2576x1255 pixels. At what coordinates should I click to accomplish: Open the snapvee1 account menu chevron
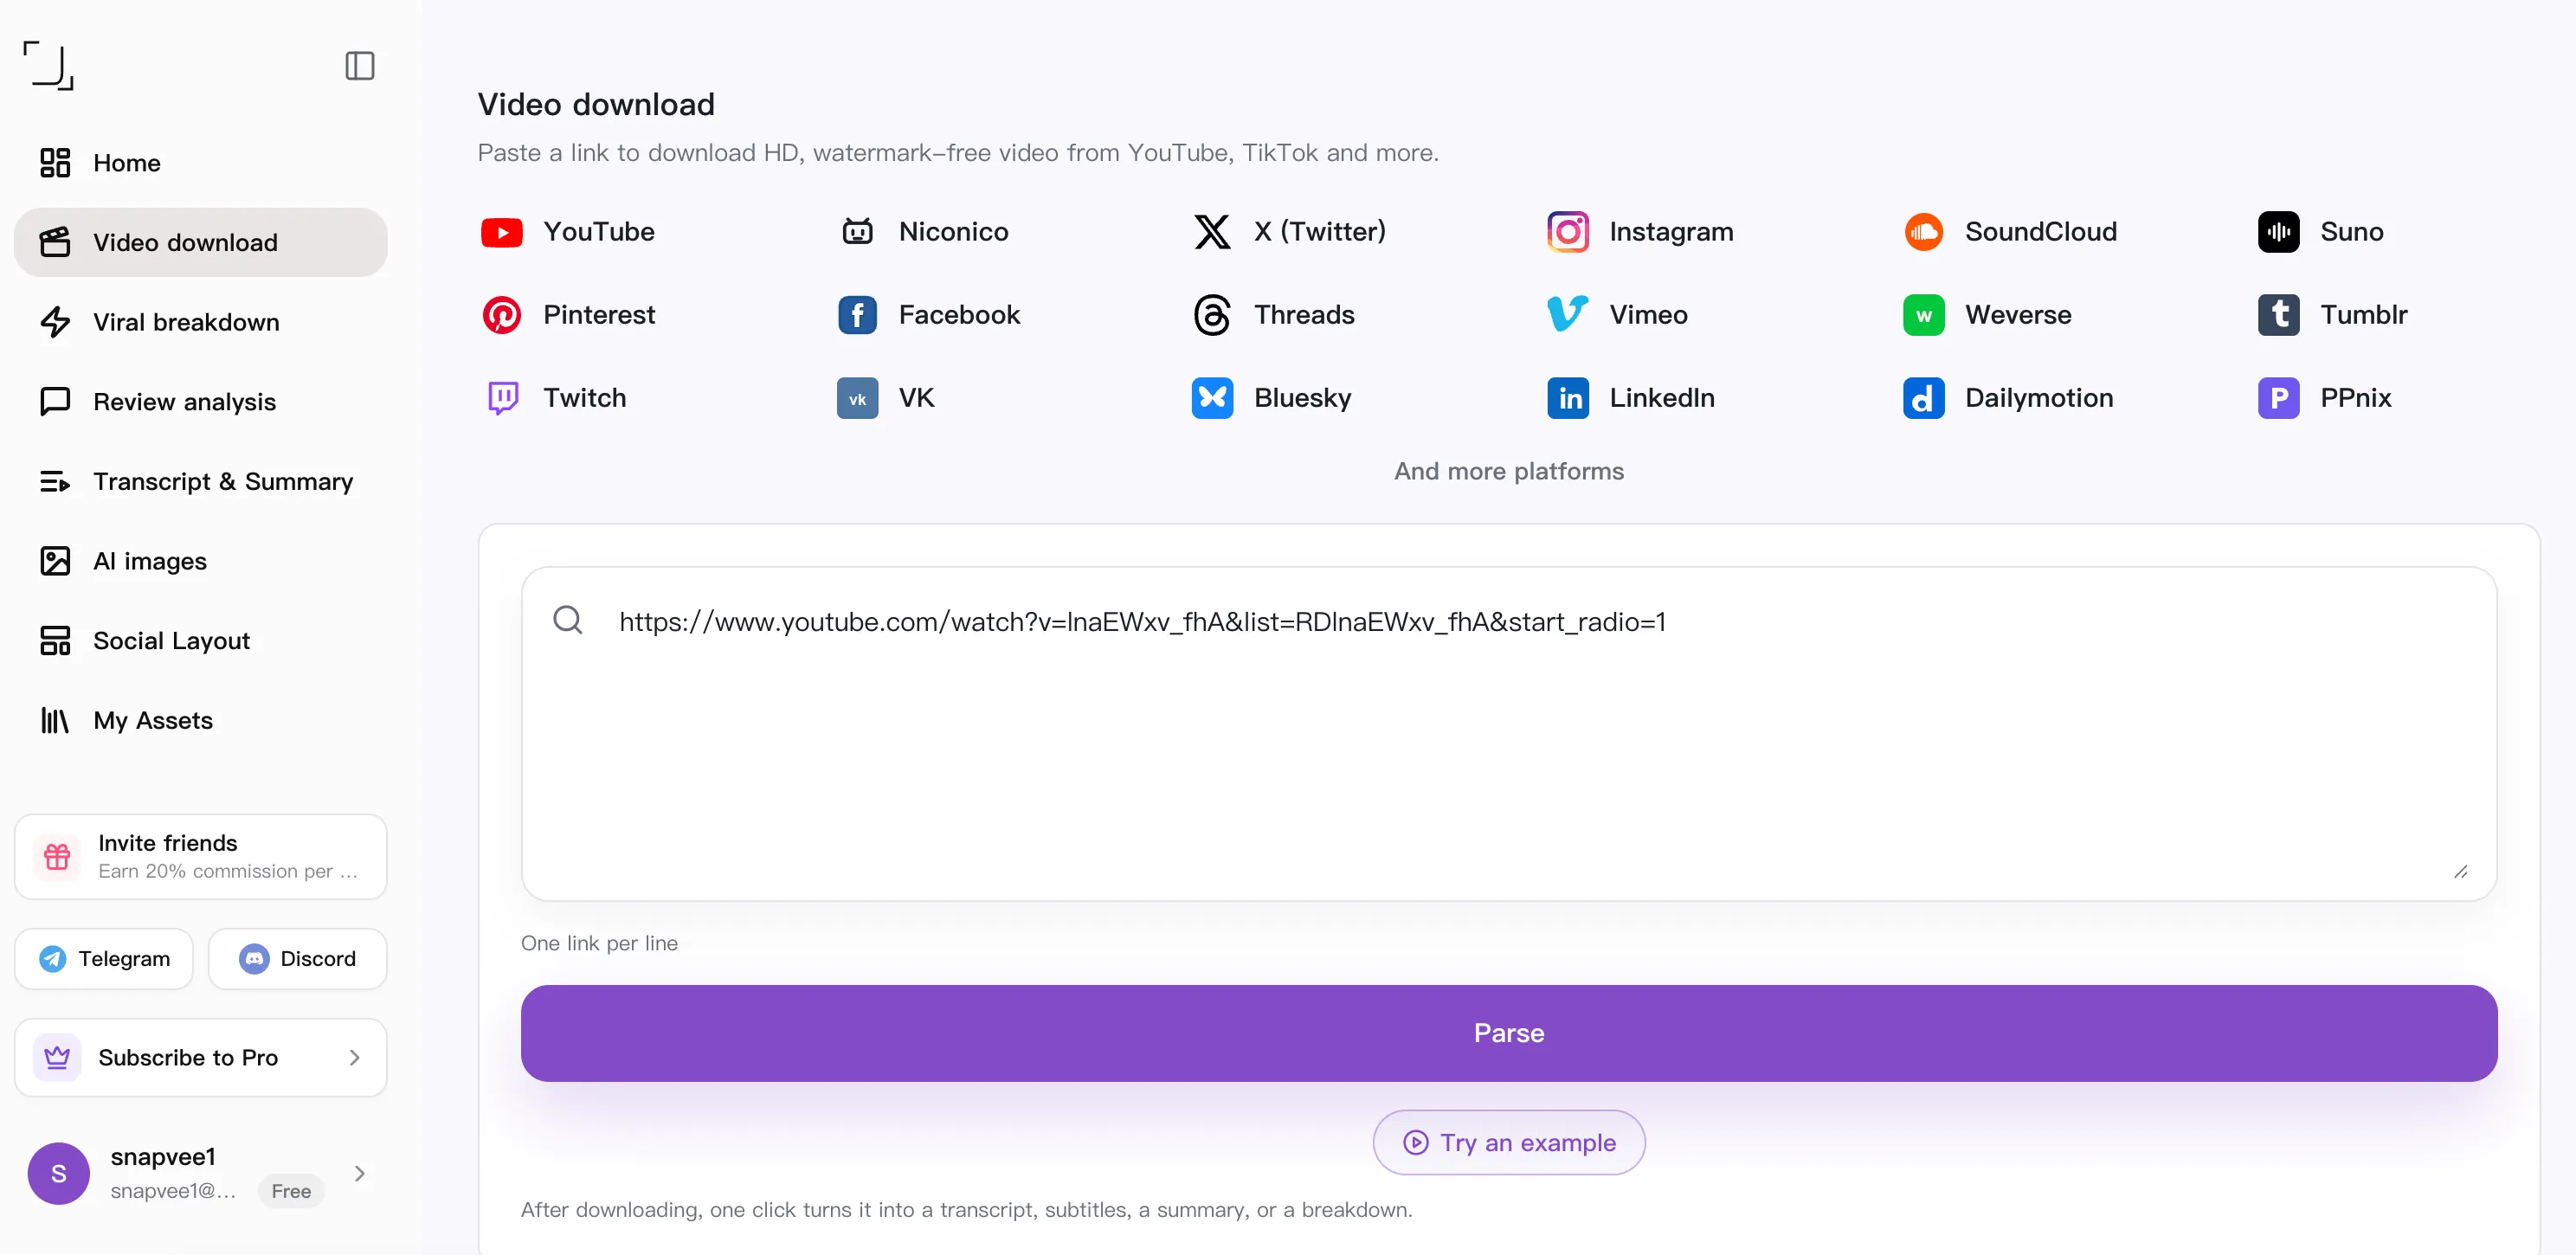pos(360,1173)
